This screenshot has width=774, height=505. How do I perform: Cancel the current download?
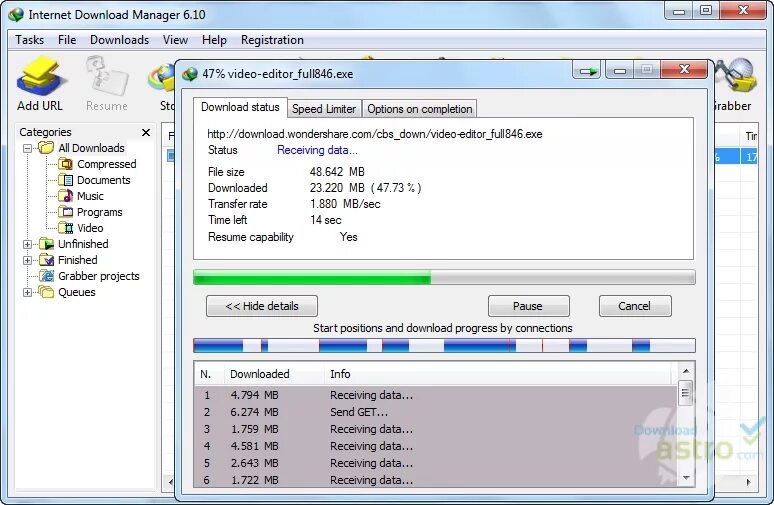(635, 306)
